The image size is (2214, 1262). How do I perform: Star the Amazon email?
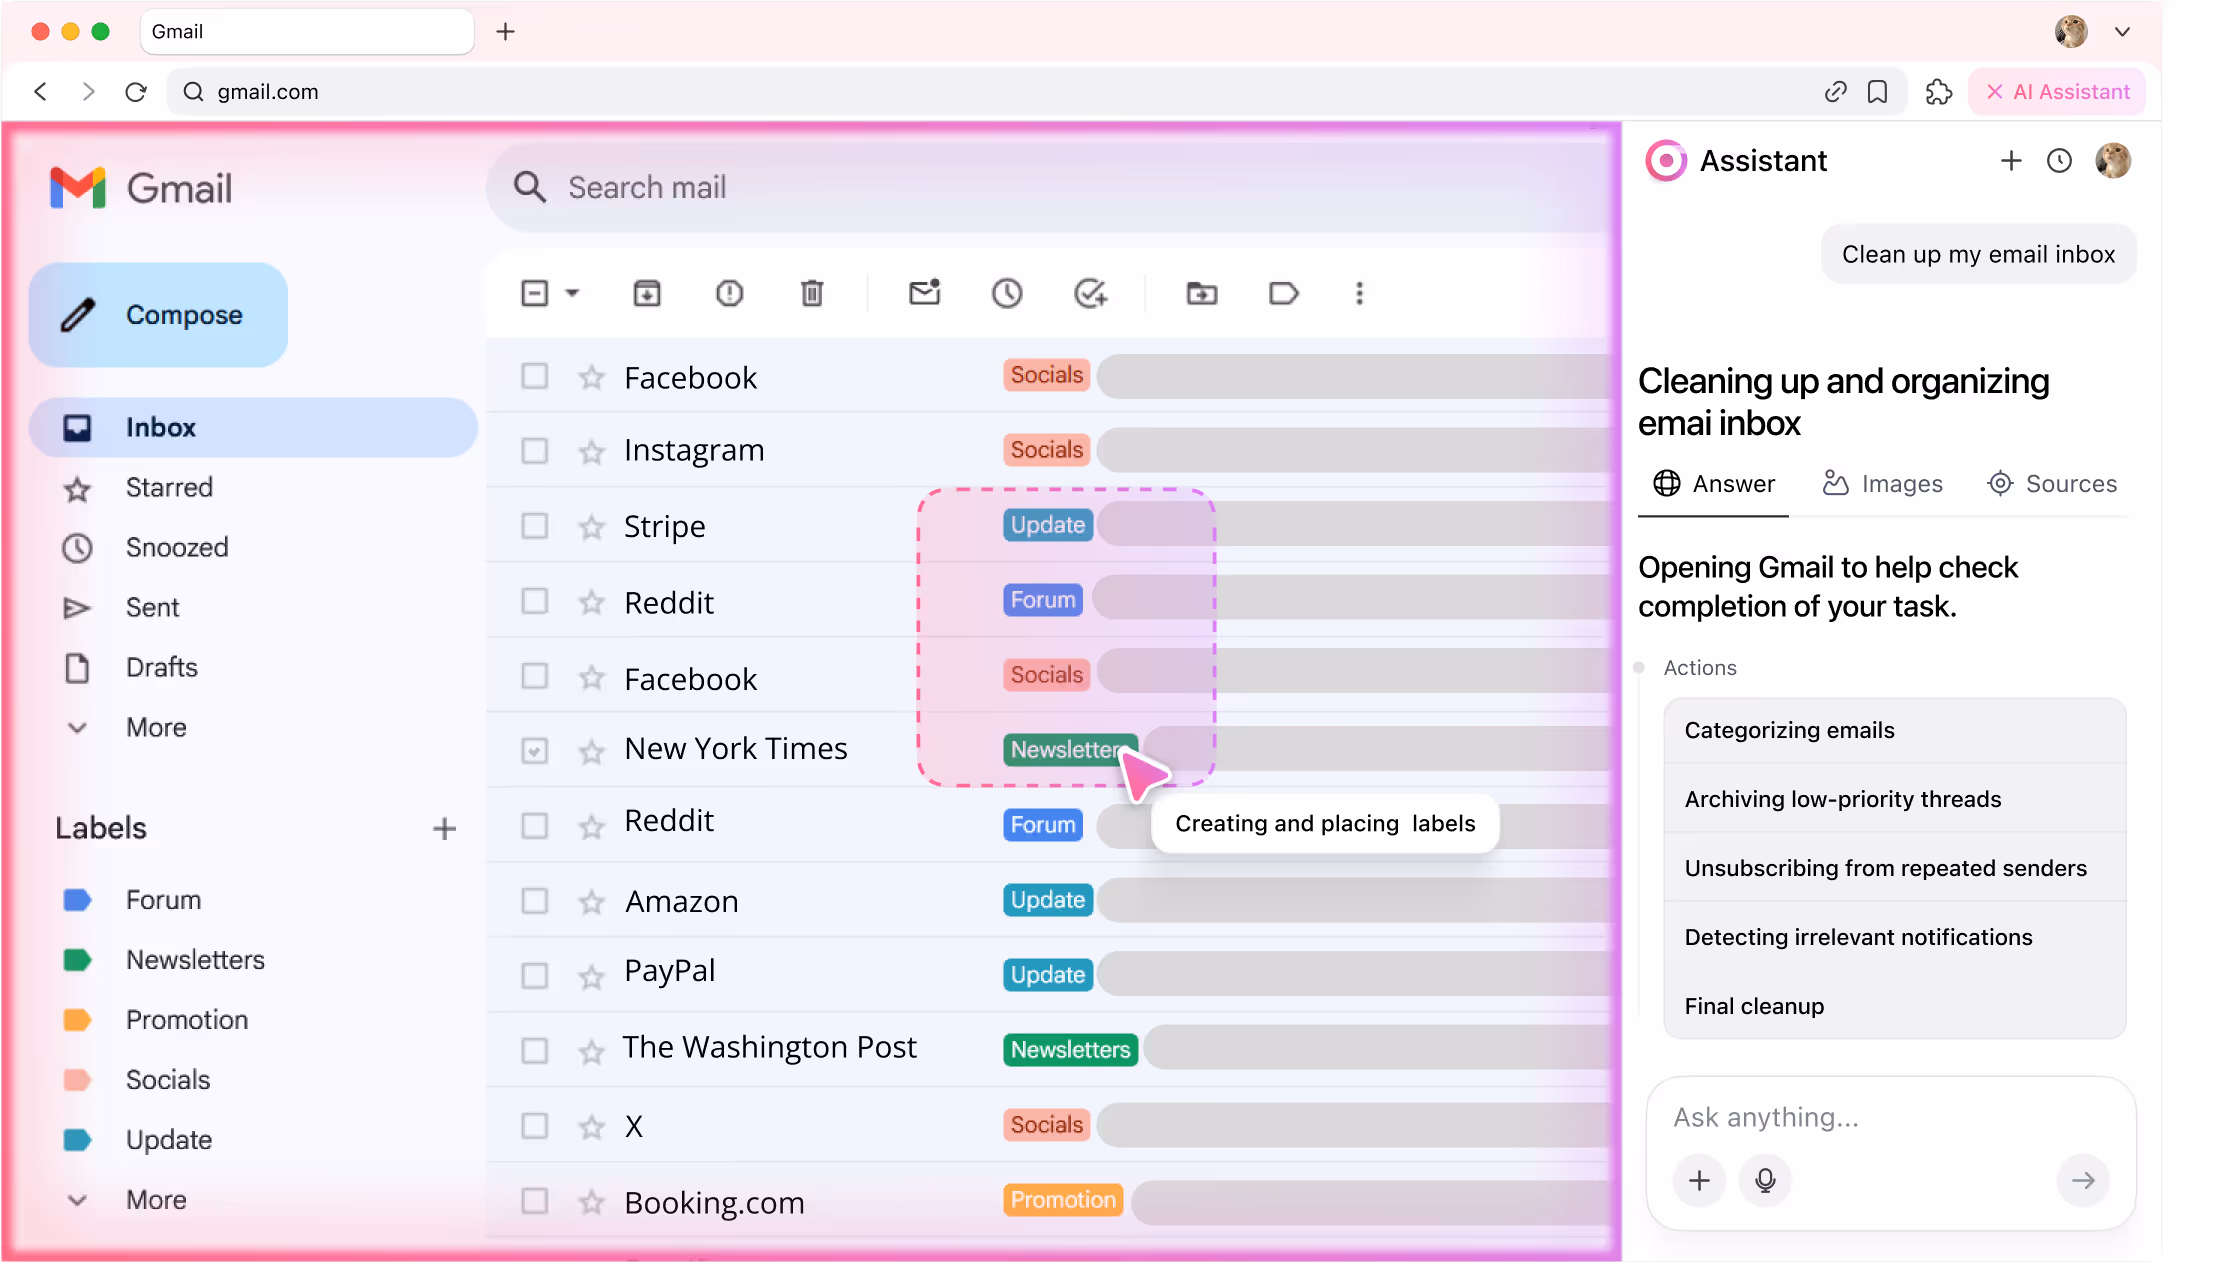(x=592, y=902)
